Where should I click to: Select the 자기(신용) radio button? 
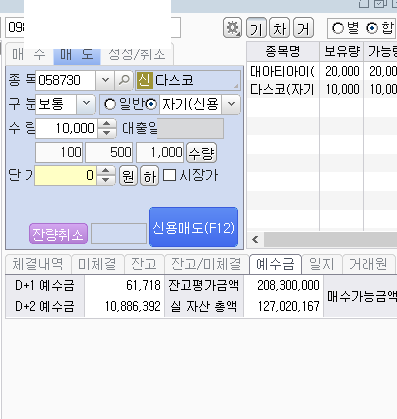pos(152,105)
